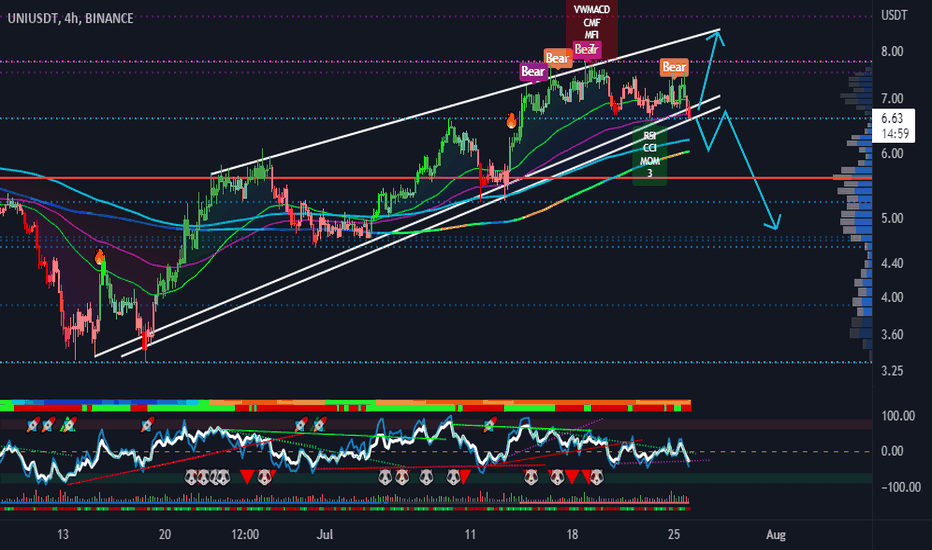Click the last panda marker in the oscillator row
This screenshot has width=932, height=550.
coord(597,476)
